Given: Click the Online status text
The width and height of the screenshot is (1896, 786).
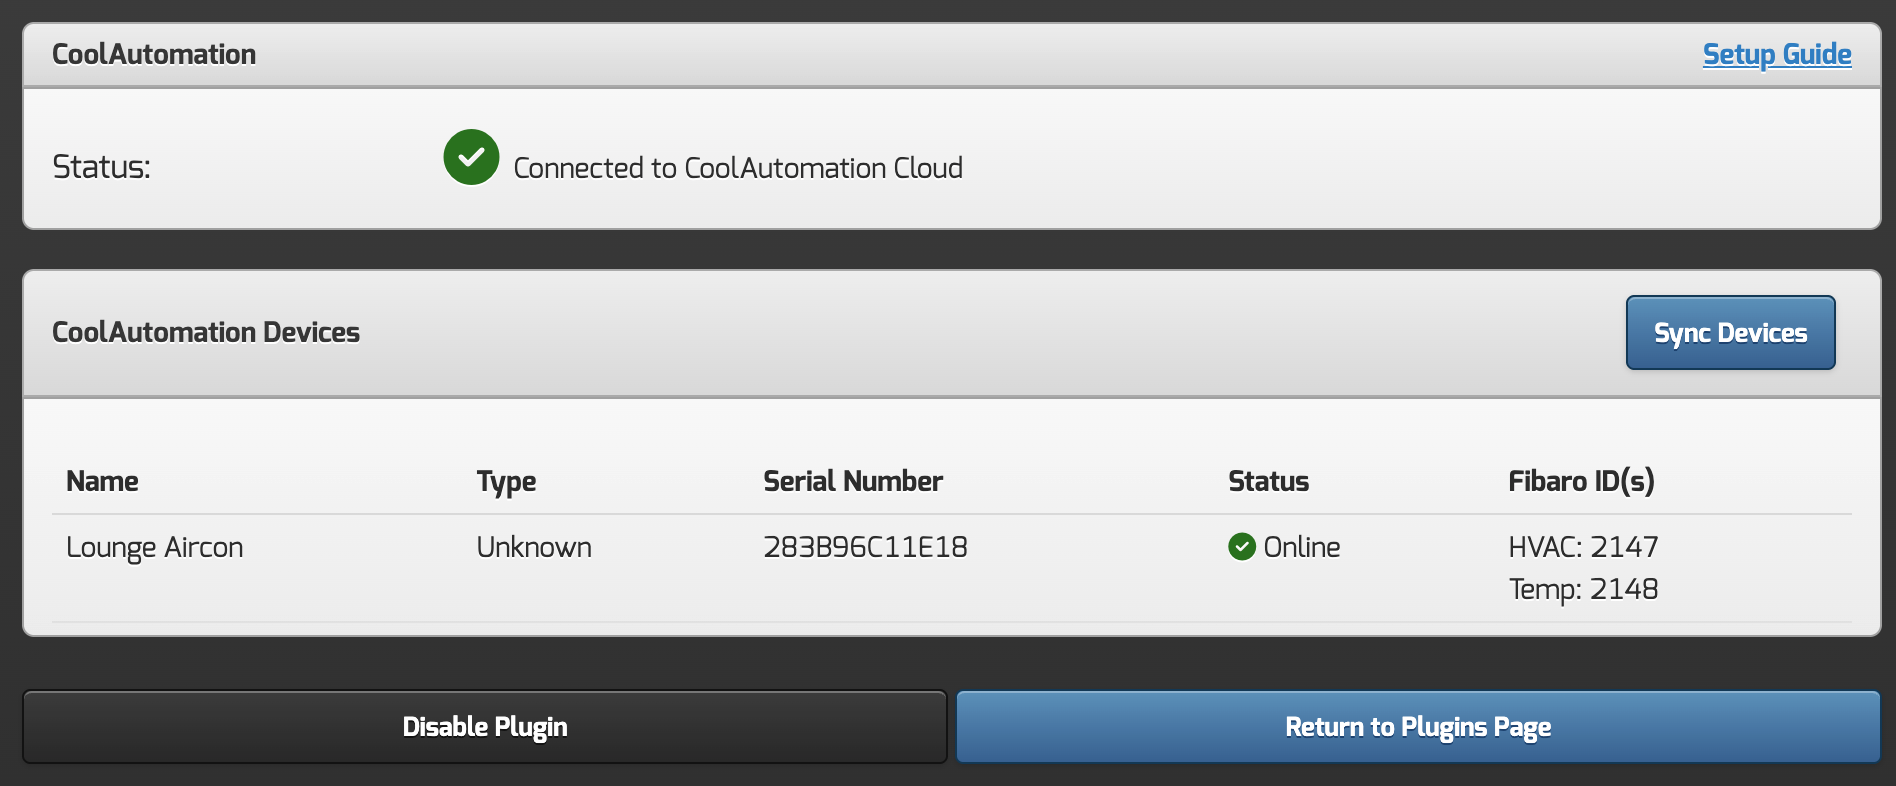Looking at the screenshot, I should click(x=1301, y=547).
